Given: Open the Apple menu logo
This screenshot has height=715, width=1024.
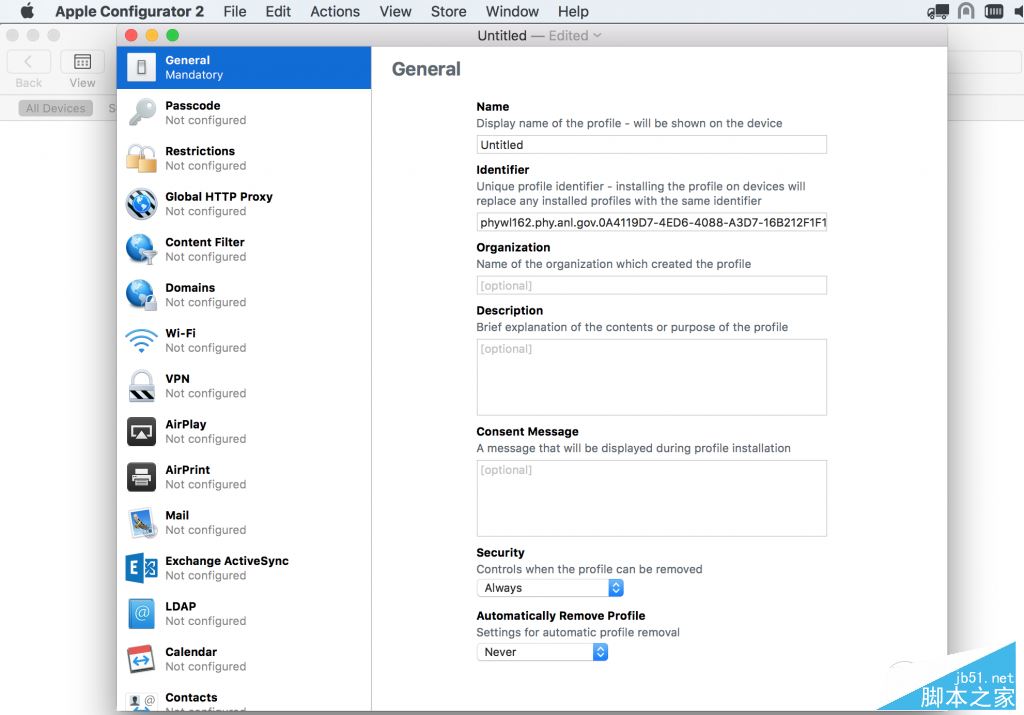Looking at the screenshot, I should [x=27, y=11].
